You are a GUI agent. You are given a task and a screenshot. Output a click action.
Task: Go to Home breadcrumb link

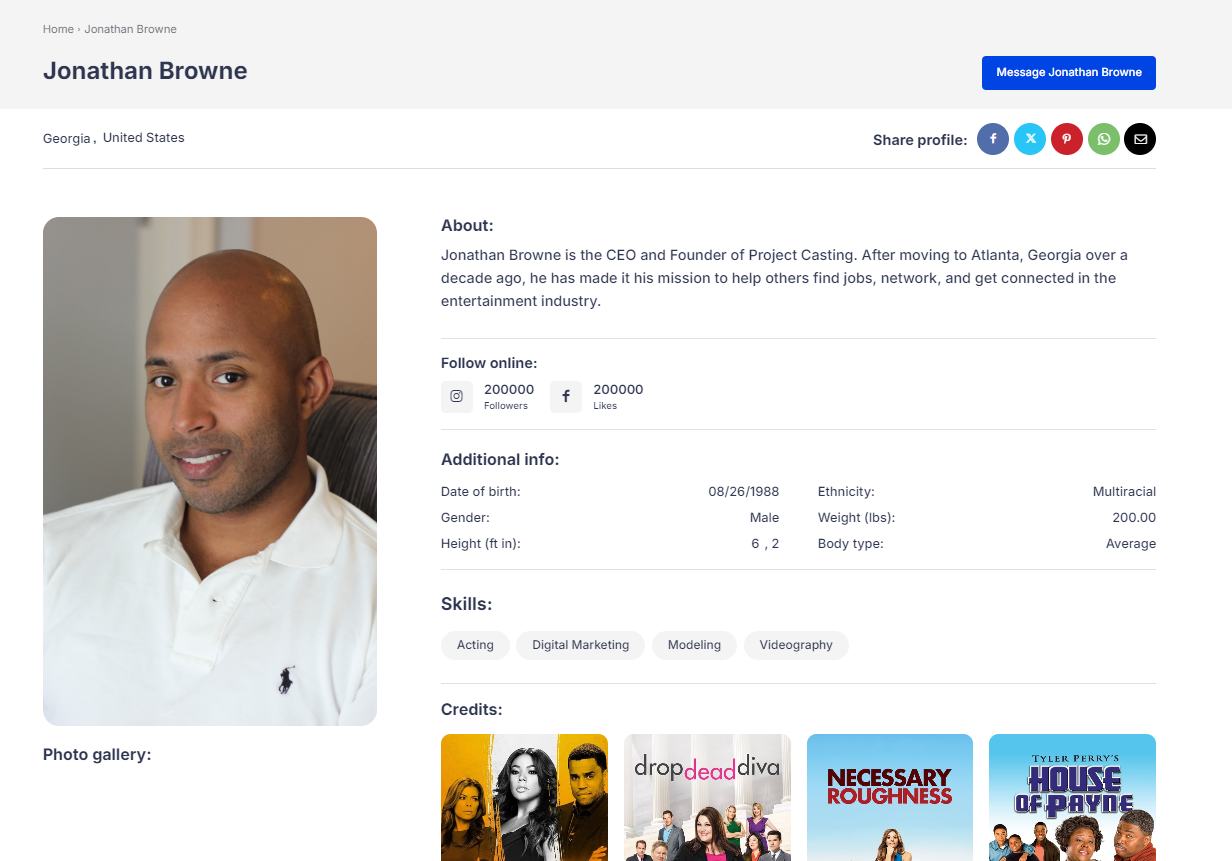tap(58, 29)
